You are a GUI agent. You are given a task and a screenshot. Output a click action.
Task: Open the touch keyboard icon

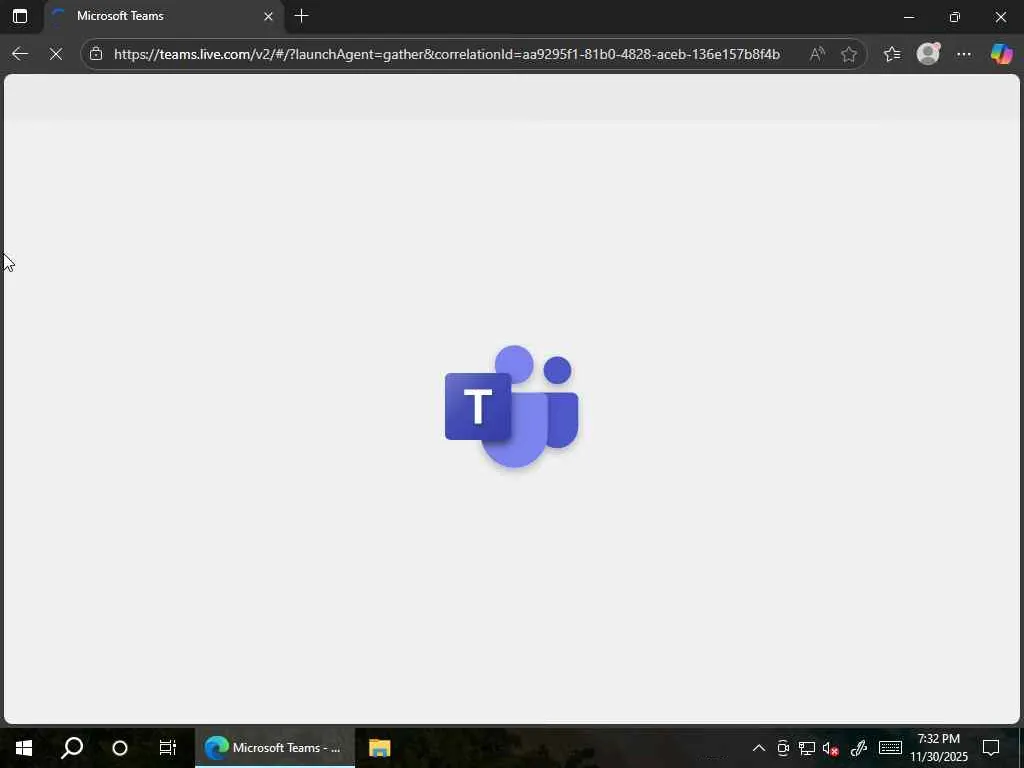890,748
